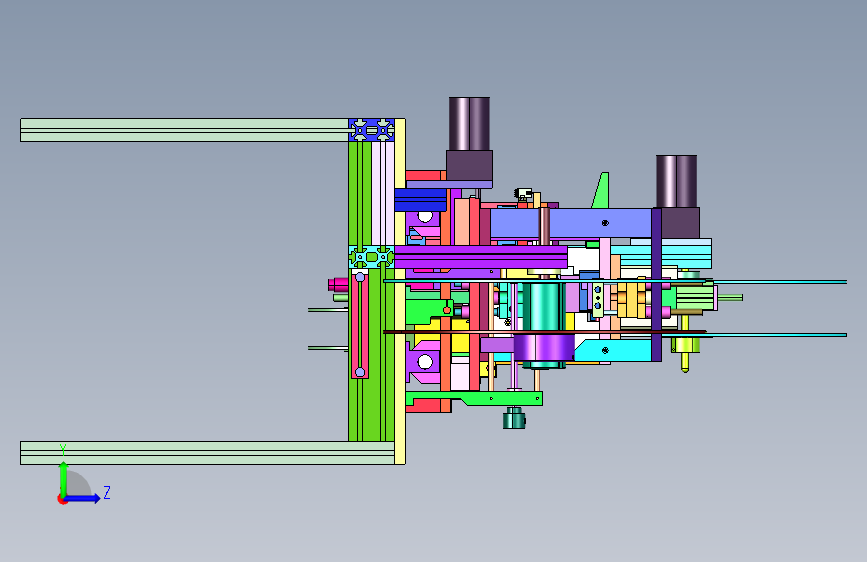Click the blue Z axis arrow of triad

83,498
